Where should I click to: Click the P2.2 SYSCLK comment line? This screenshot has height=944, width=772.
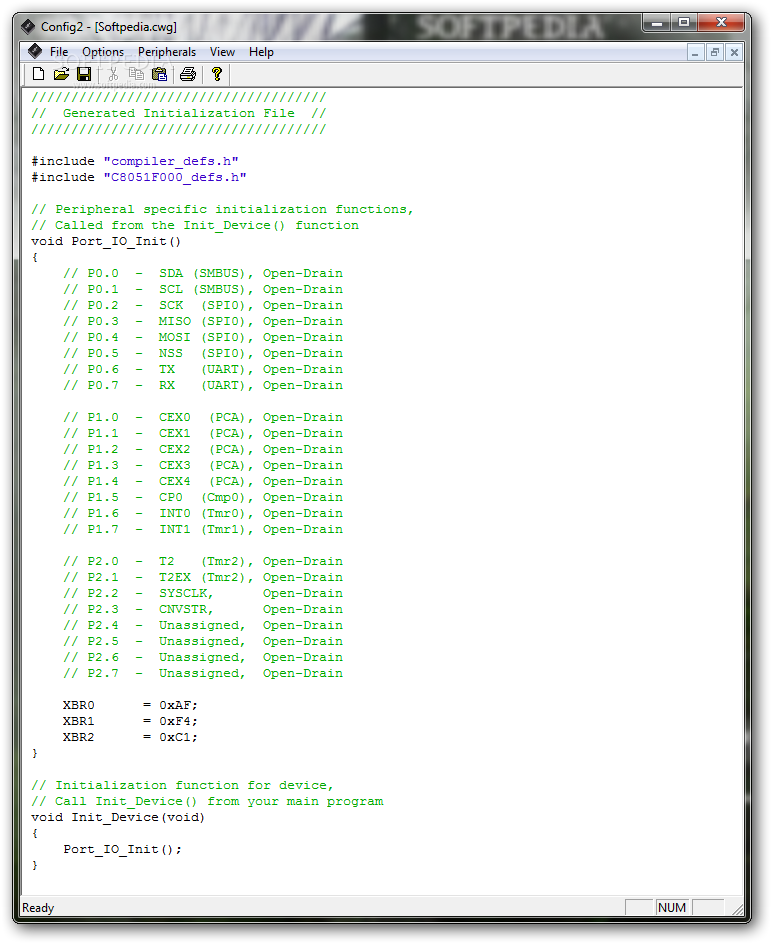203,593
